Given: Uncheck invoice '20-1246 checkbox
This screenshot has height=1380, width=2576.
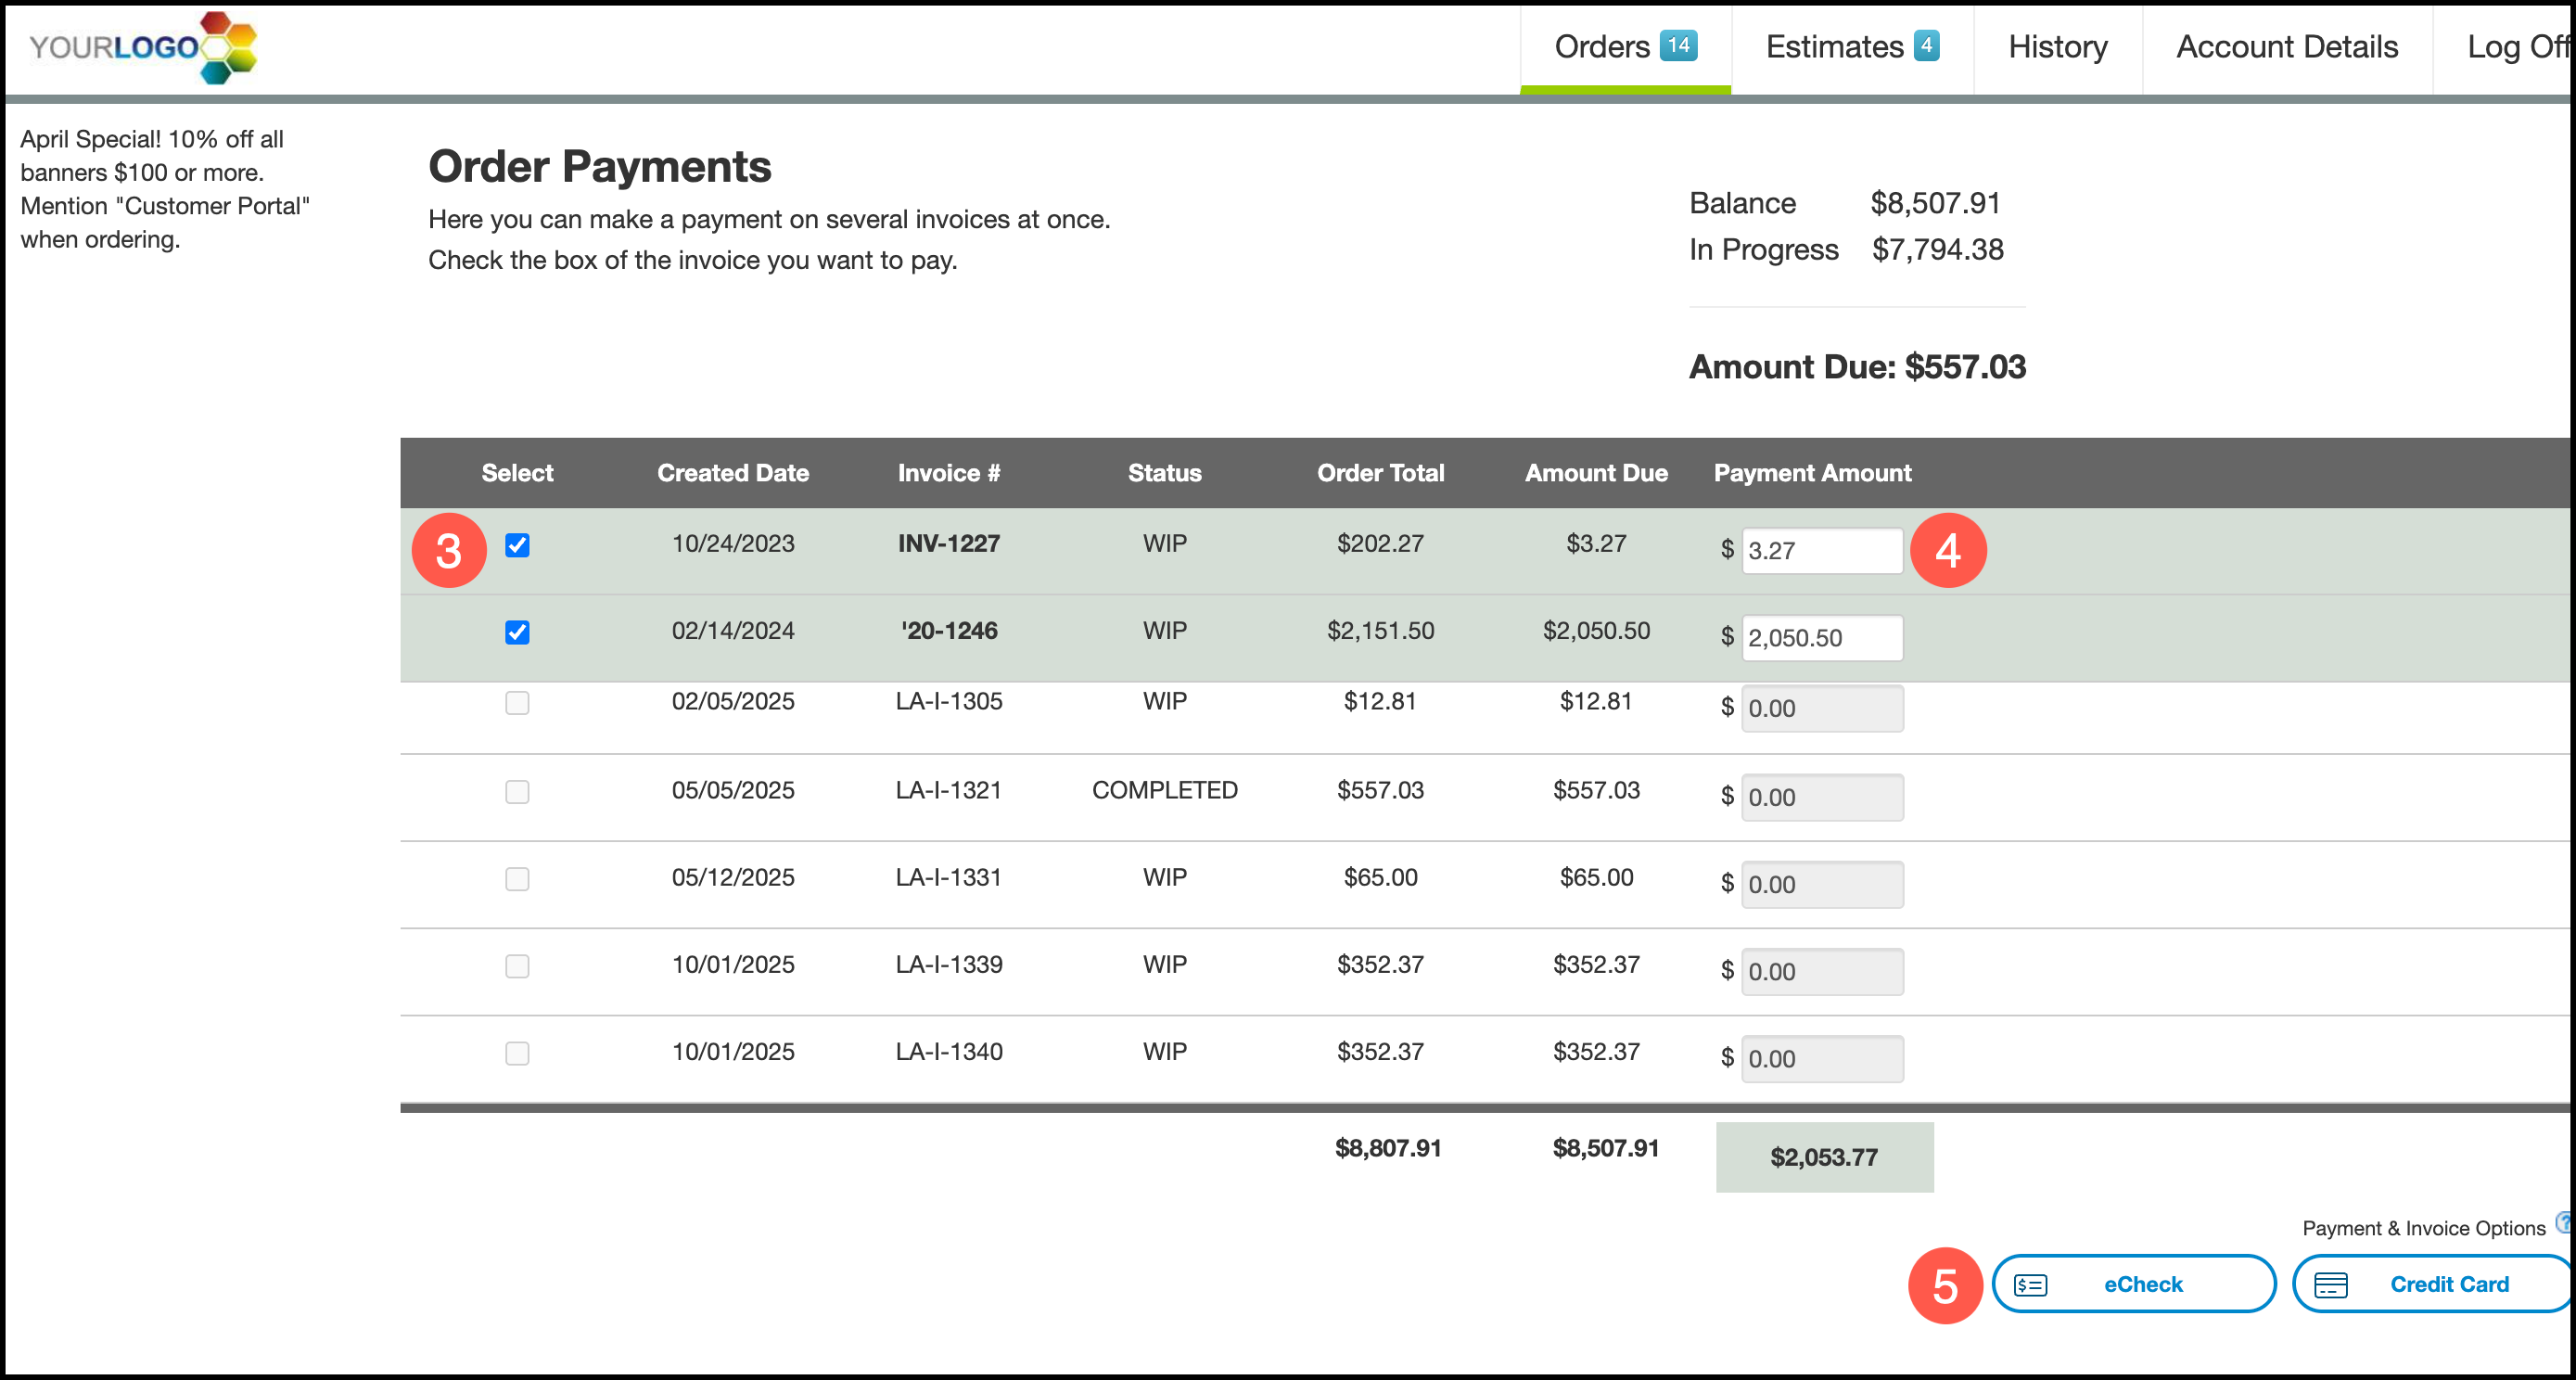Looking at the screenshot, I should tap(517, 632).
